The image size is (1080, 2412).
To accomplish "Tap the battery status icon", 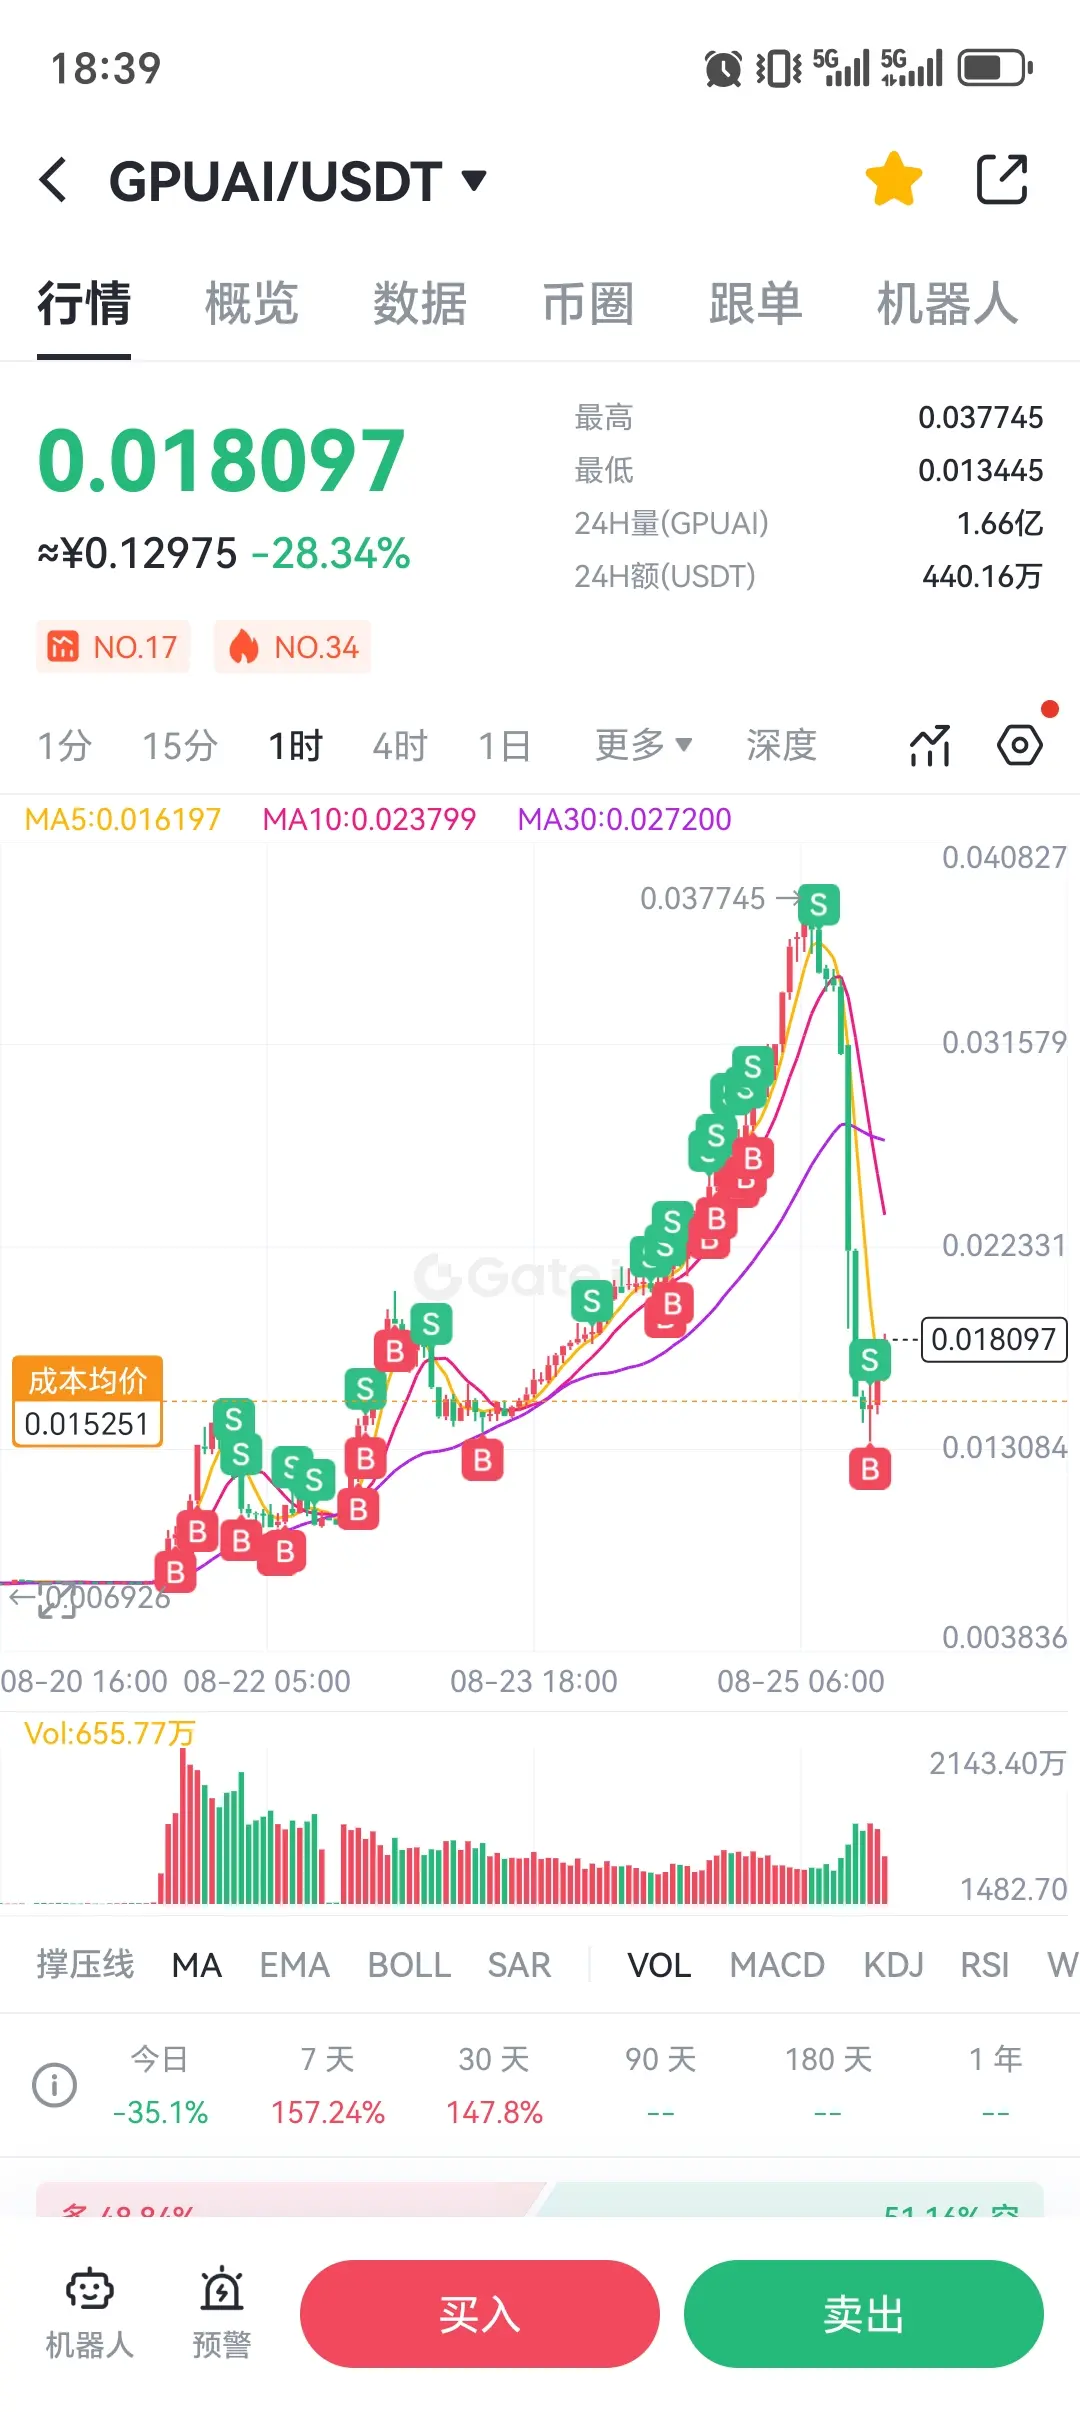I will coord(995,68).
